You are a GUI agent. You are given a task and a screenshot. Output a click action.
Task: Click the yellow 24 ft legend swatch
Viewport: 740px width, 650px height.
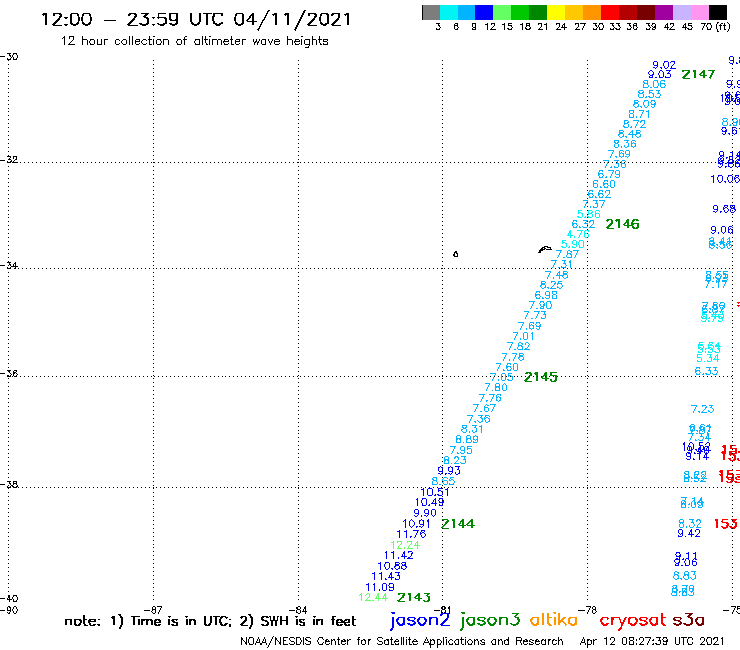click(x=556, y=12)
